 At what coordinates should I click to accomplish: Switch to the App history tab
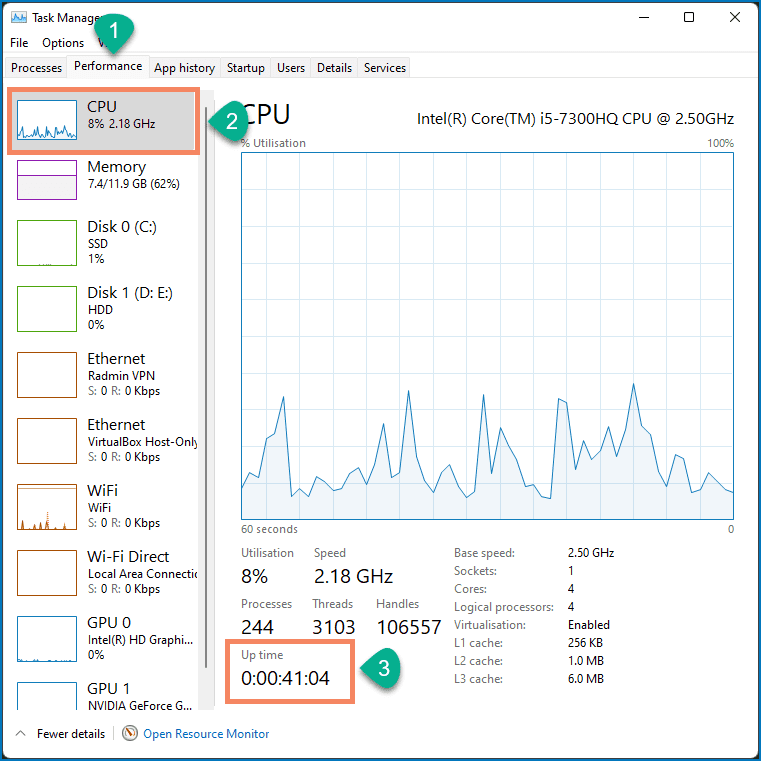184,68
